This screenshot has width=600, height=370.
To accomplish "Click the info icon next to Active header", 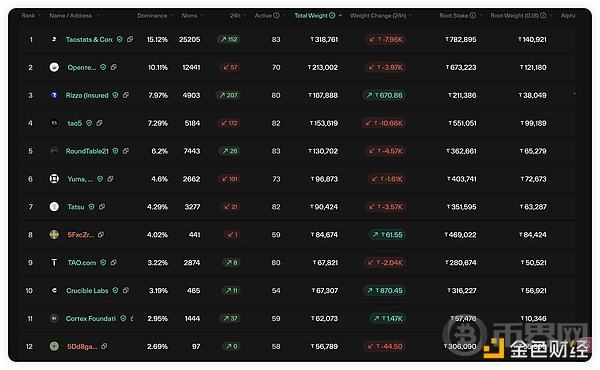I will (x=276, y=15).
